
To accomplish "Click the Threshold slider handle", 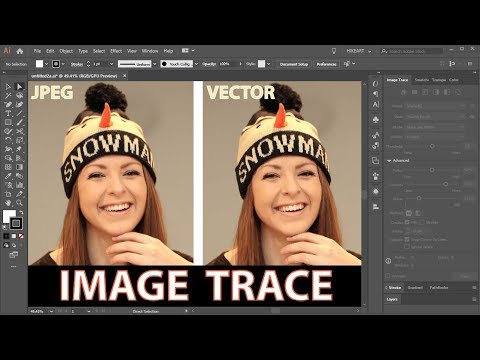I will coord(432,146).
